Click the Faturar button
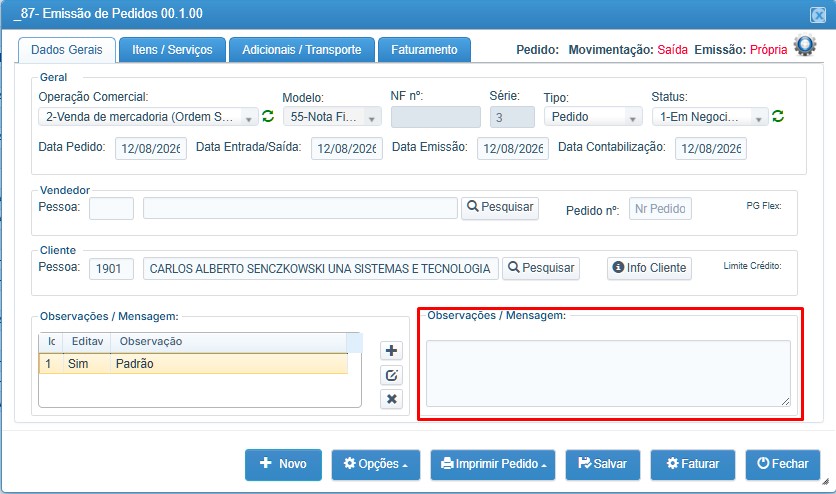 point(693,464)
